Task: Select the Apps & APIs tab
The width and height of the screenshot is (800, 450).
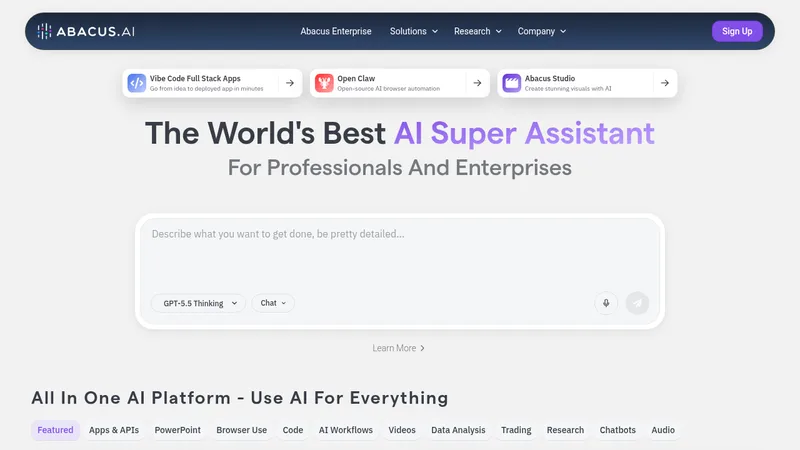Action: [x=114, y=430]
